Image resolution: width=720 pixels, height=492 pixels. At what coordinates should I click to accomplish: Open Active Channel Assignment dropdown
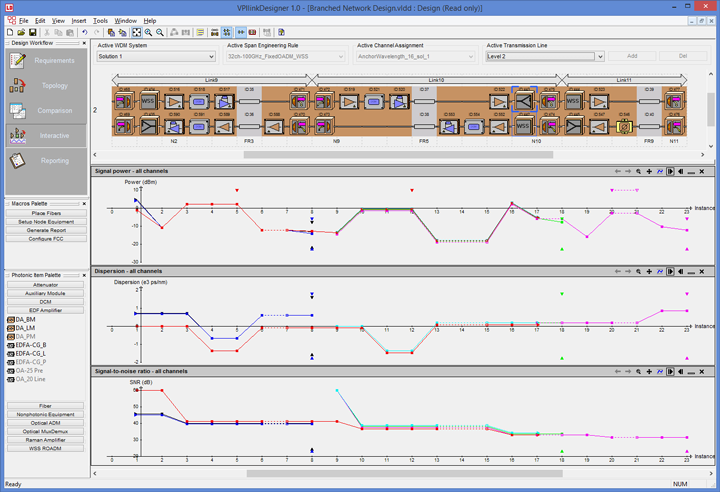[416, 57]
